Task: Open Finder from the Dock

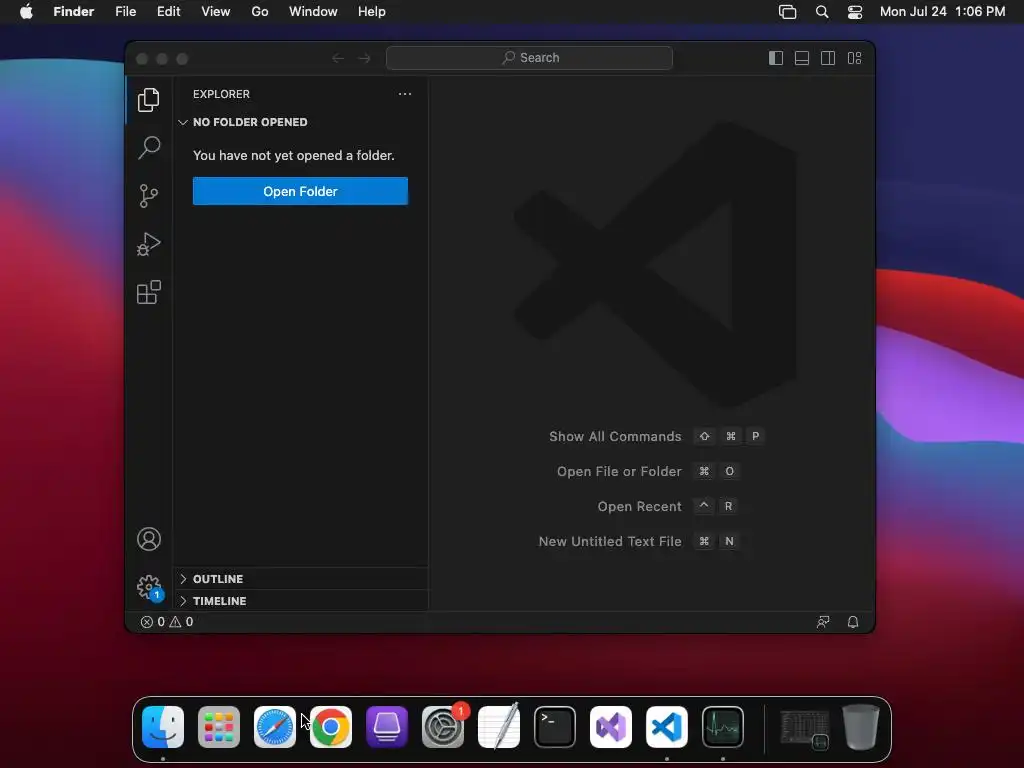Action: click(x=163, y=727)
